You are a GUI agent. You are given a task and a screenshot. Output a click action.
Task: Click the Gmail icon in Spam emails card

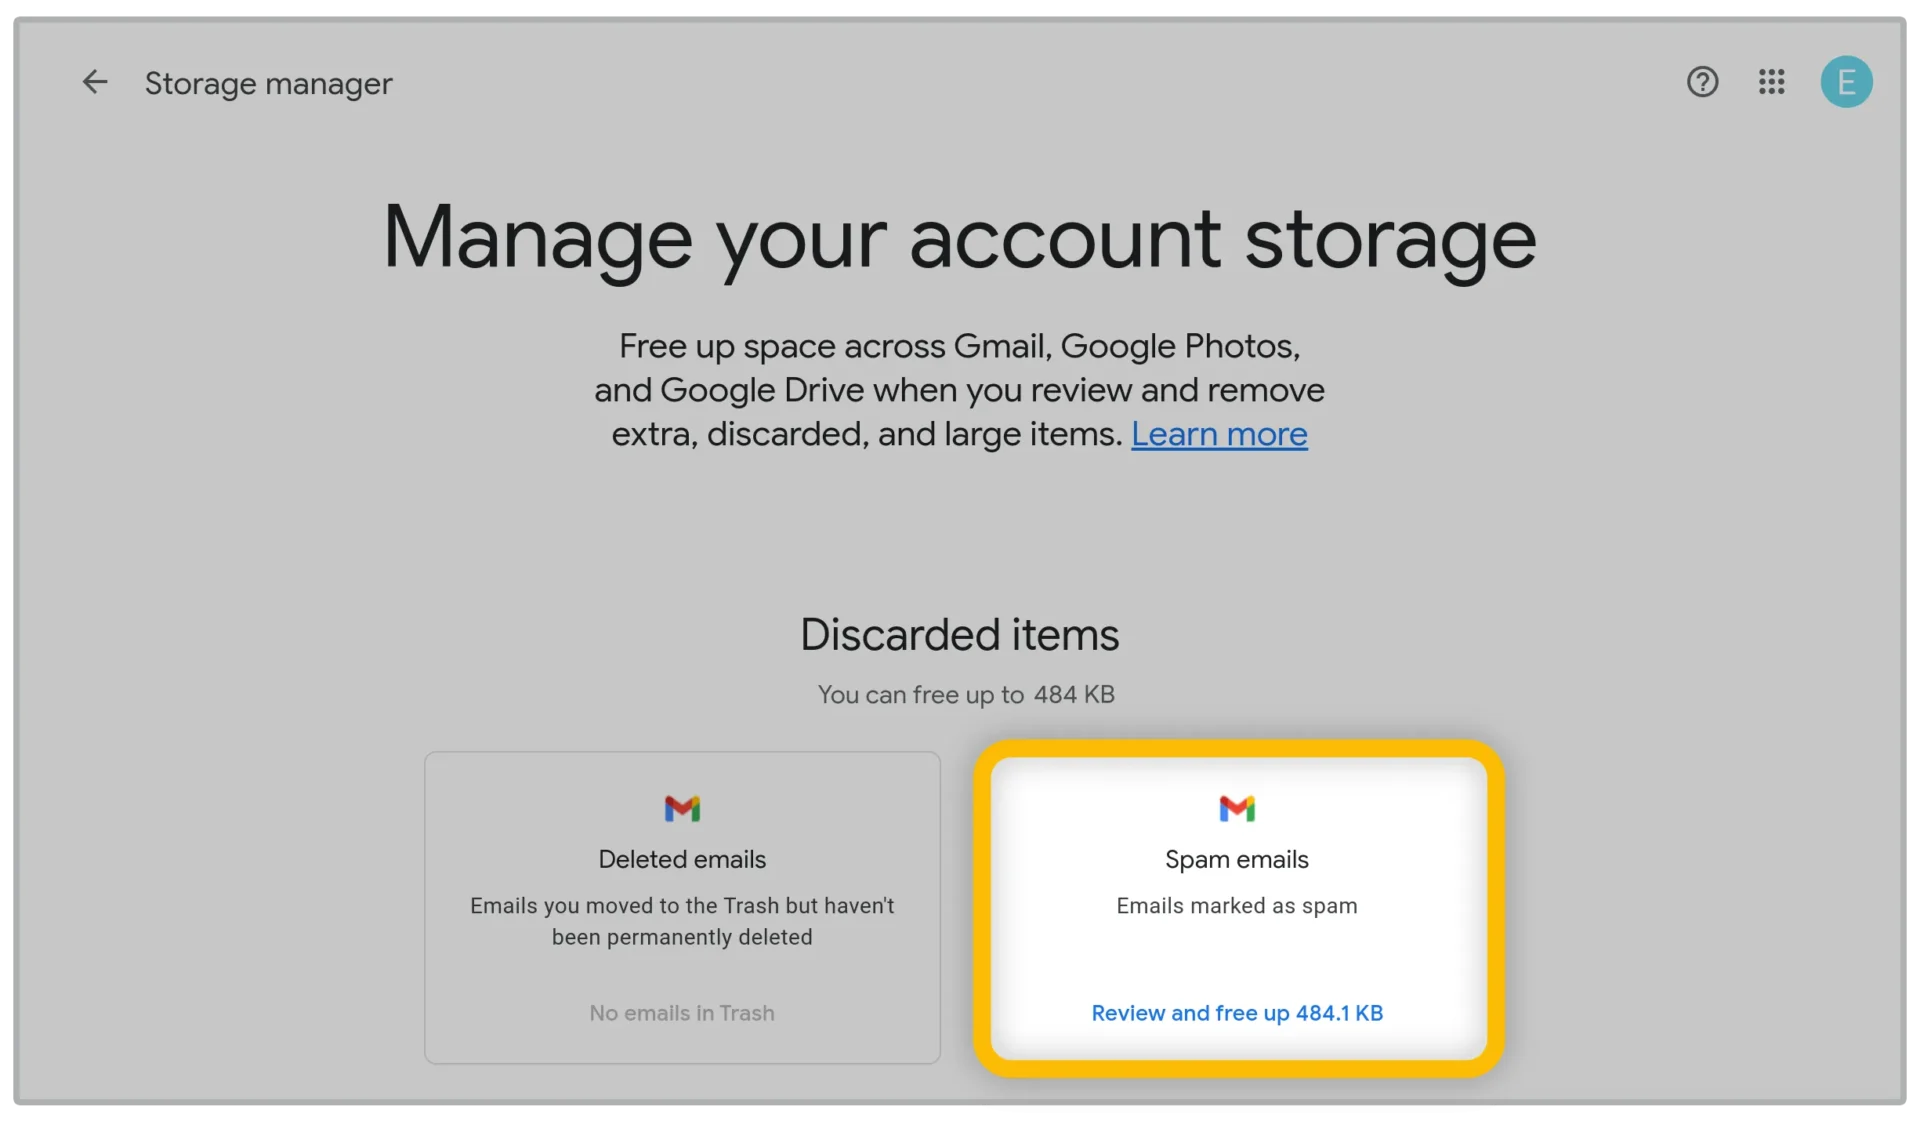[x=1237, y=808]
